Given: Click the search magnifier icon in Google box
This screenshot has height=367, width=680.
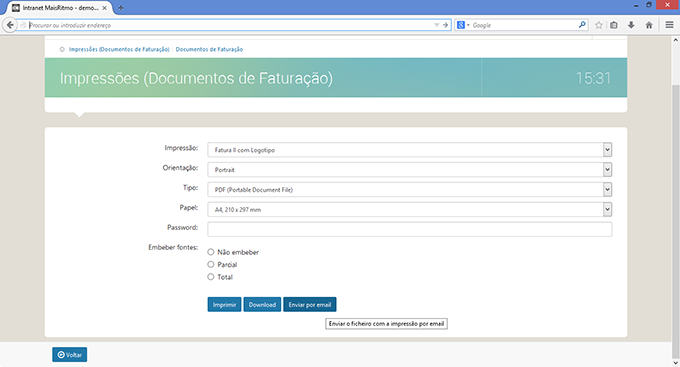Looking at the screenshot, I should [x=582, y=25].
